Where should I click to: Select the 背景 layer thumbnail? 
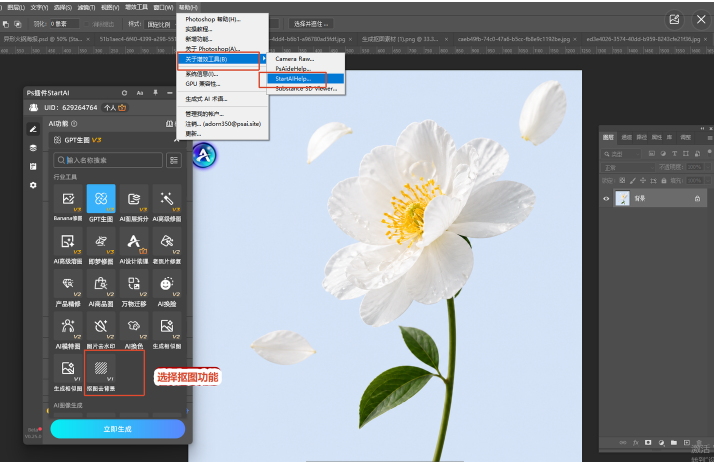pyautogui.click(x=622, y=198)
